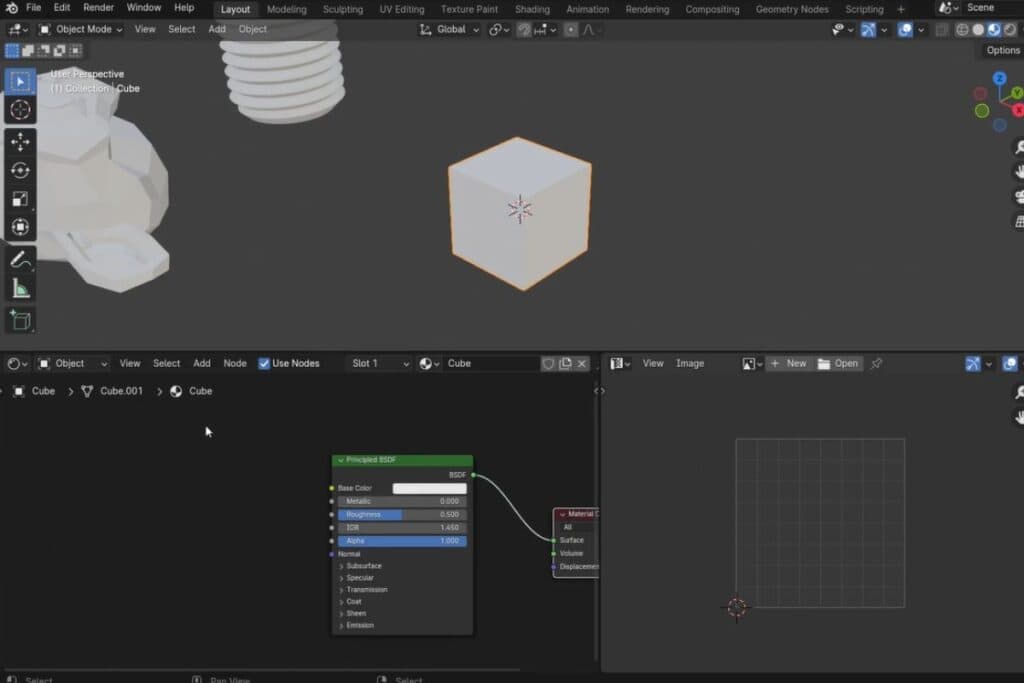This screenshot has height=683, width=1024.
Task: Switch to the Shading workspace tab
Action: [x=532, y=9]
